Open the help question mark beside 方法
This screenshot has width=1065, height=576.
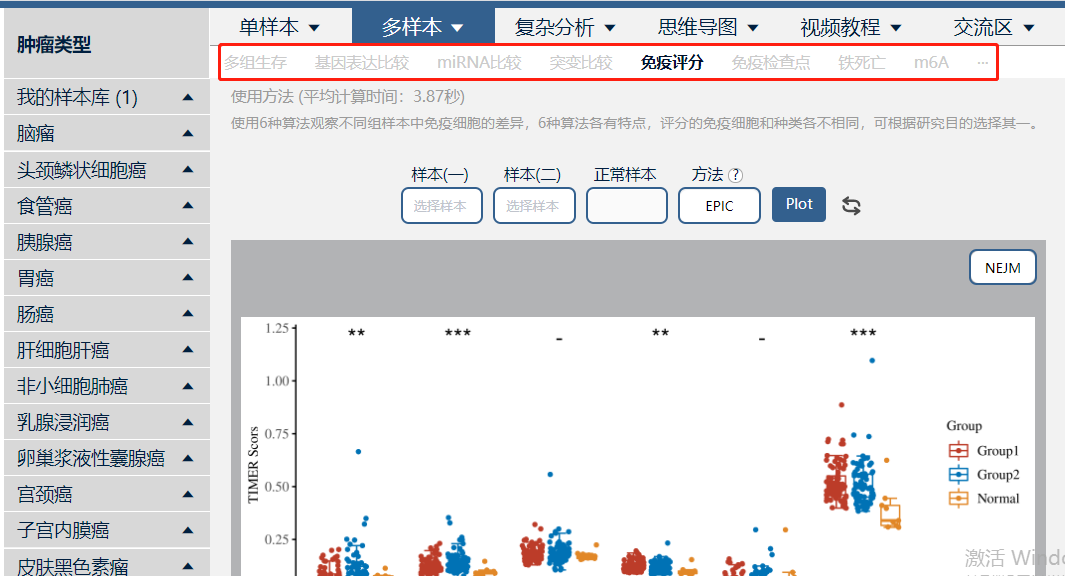click(735, 175)
